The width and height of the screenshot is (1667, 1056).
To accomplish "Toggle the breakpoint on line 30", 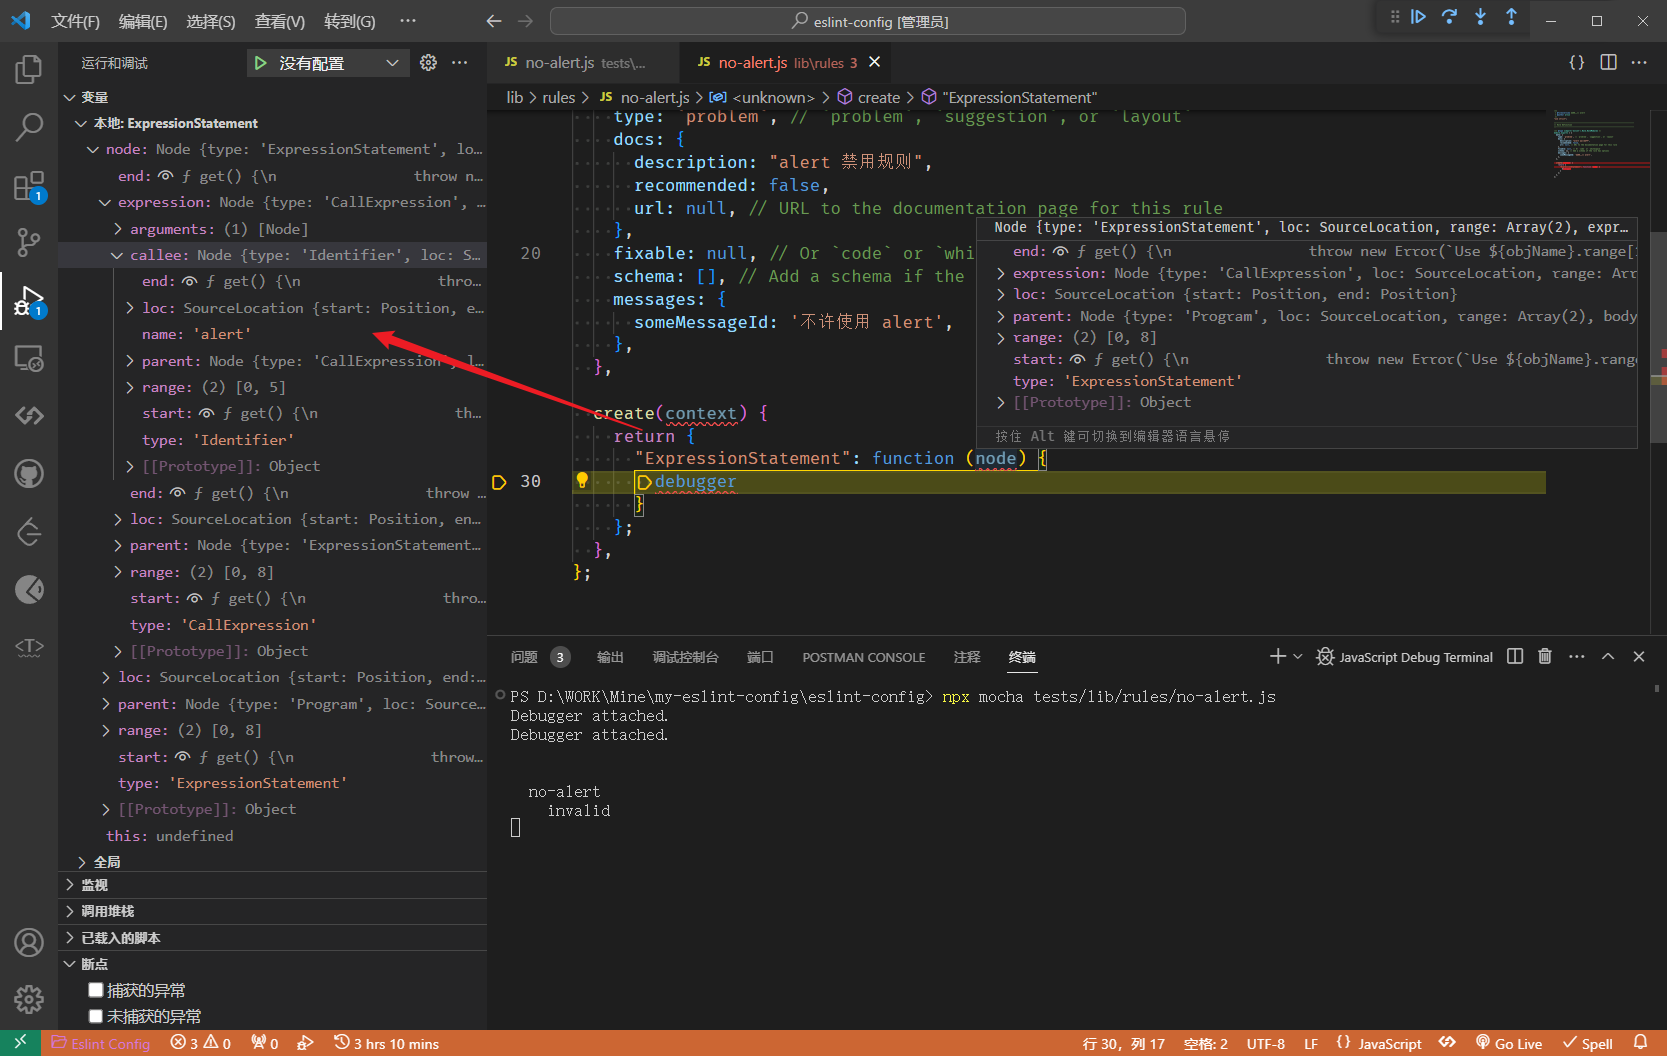I will (x=499, y=482).
